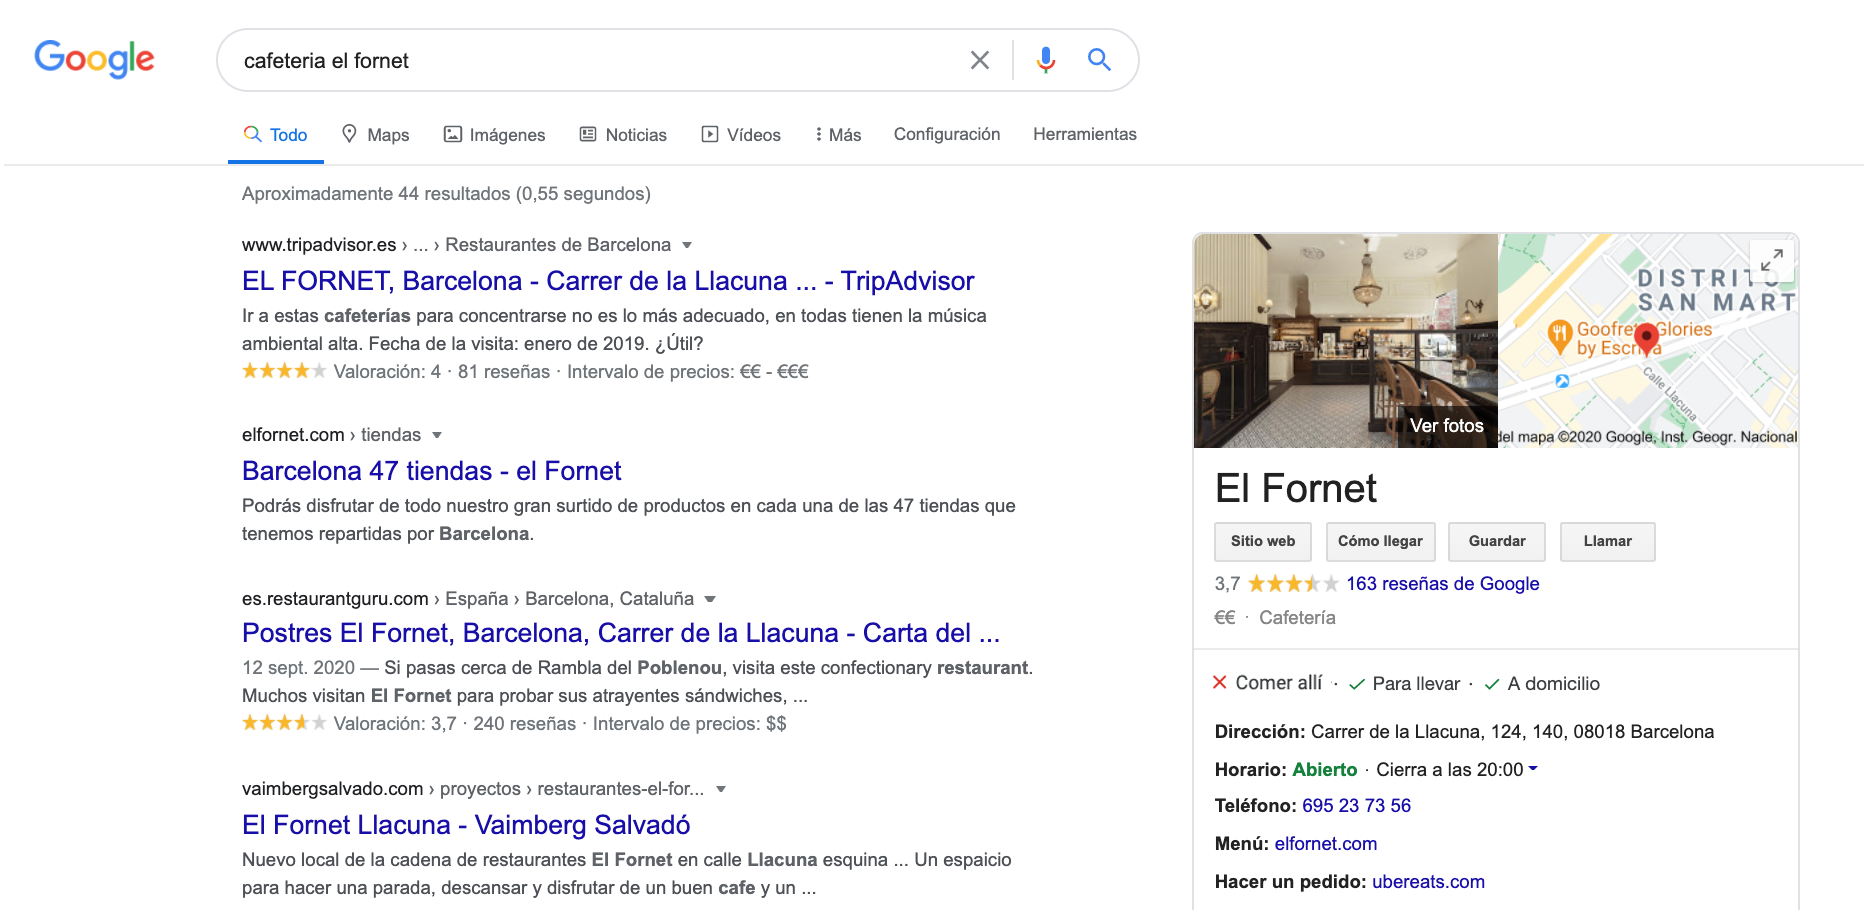Open Herramientas search tools
Screen dimensions: 1872x914
tap(1085, 134)
